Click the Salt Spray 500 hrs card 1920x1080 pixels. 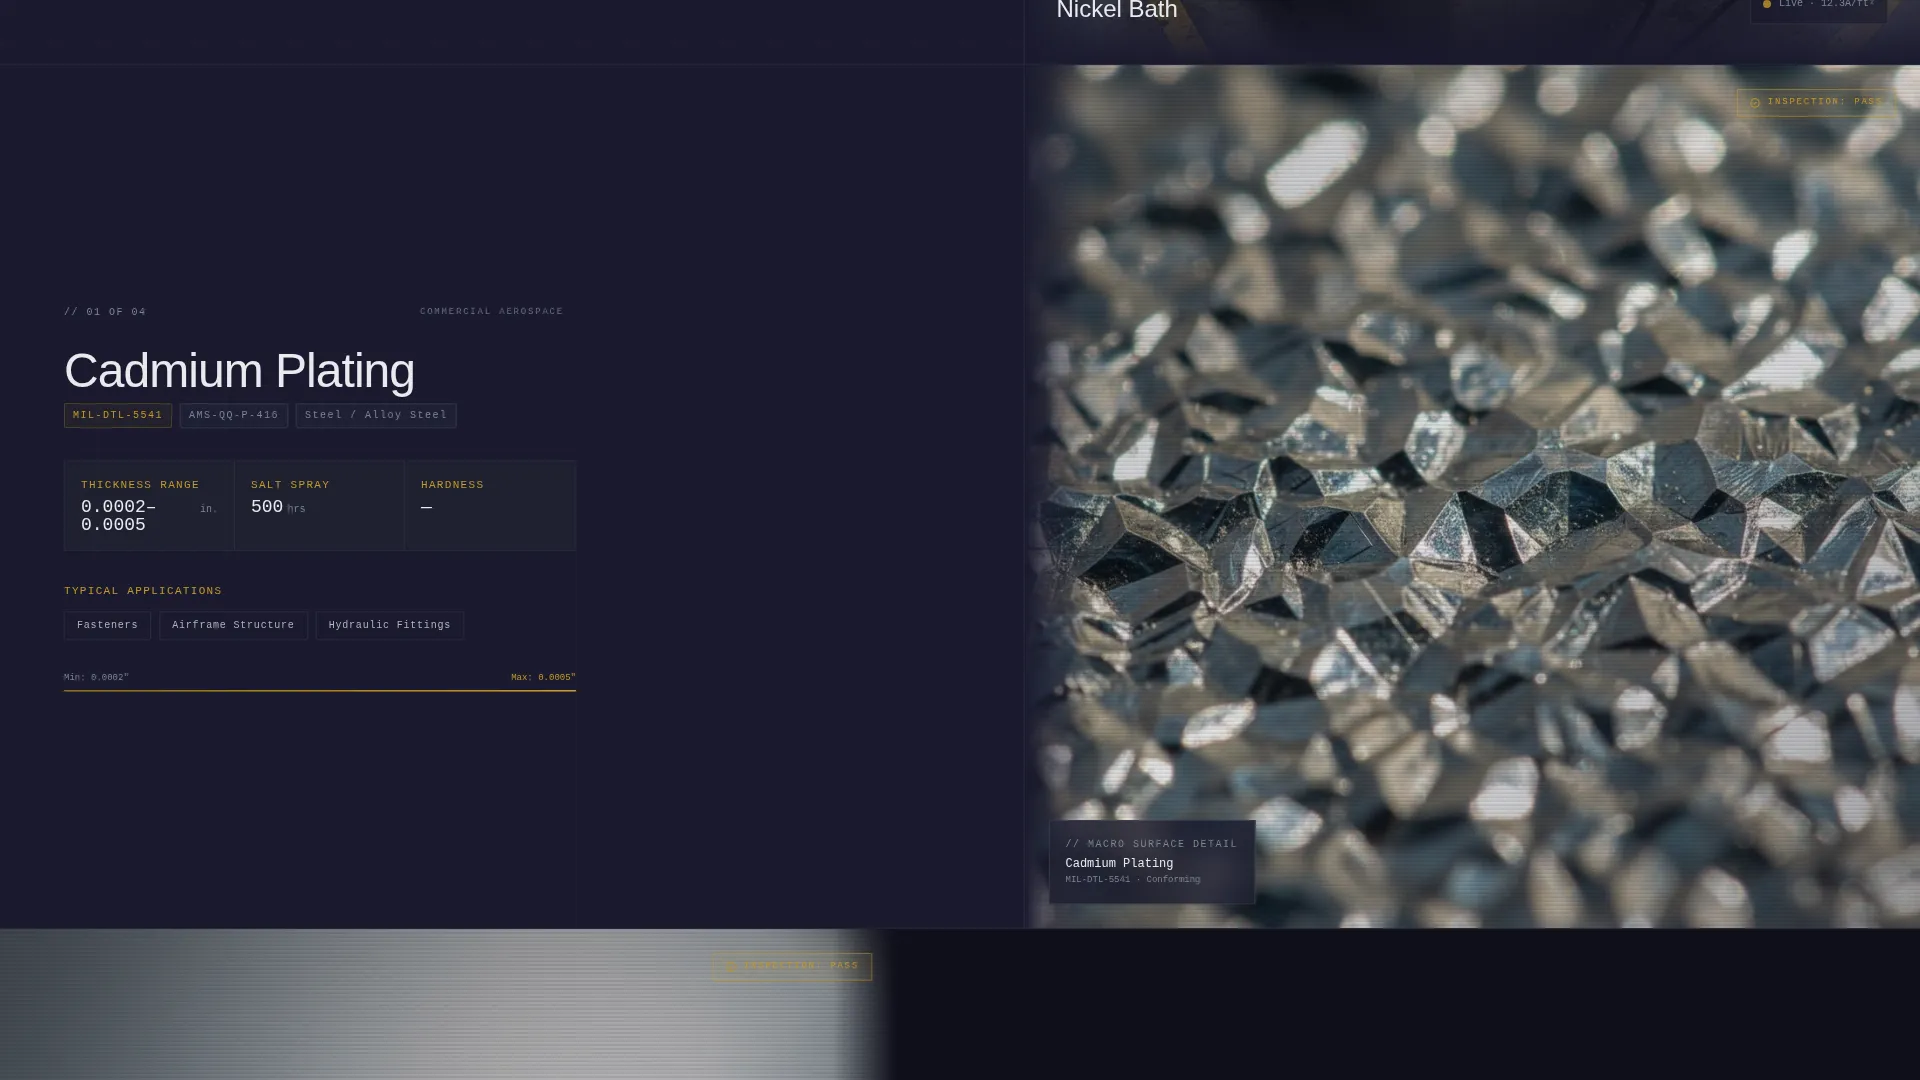click(x=319, y=505)
